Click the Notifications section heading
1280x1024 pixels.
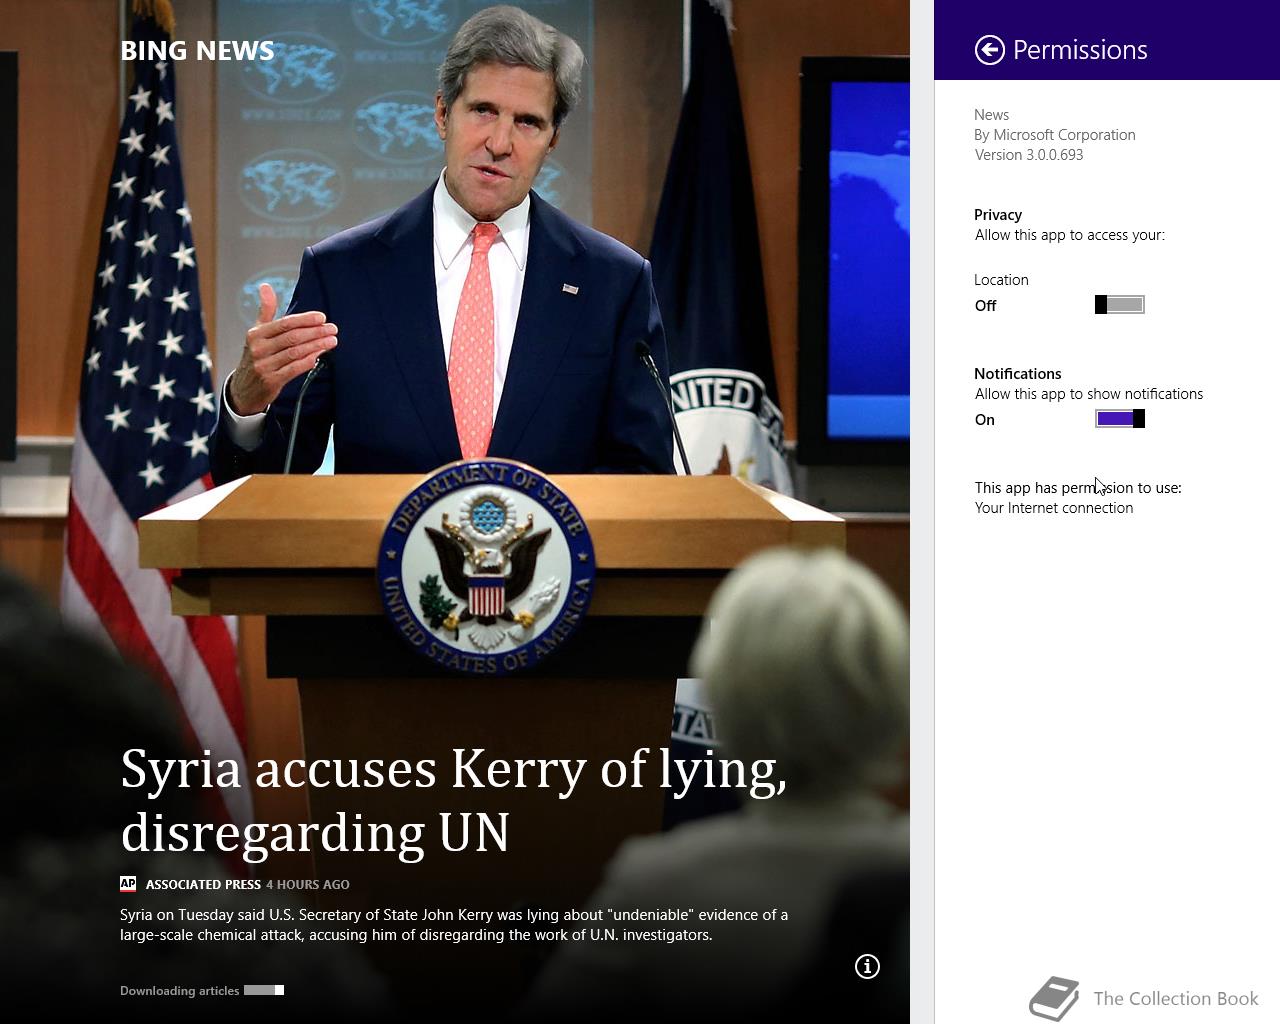1018,374
